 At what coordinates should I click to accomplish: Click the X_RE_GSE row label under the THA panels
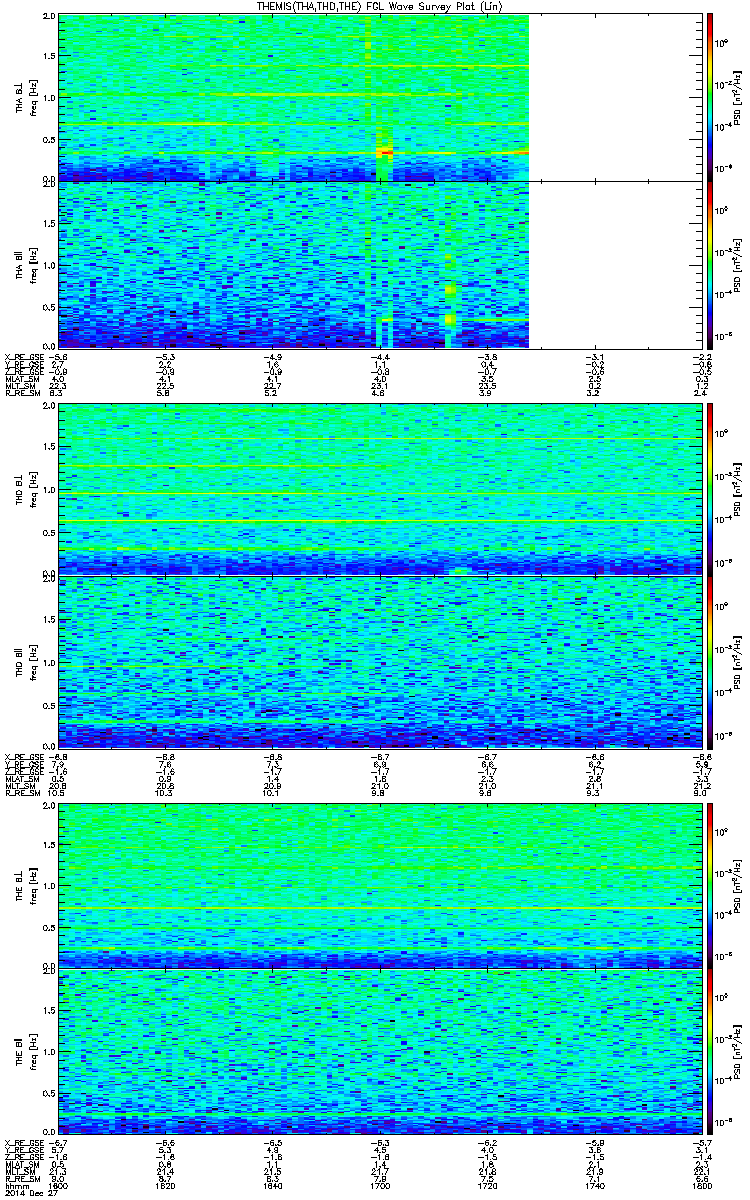tap(24, 356)
